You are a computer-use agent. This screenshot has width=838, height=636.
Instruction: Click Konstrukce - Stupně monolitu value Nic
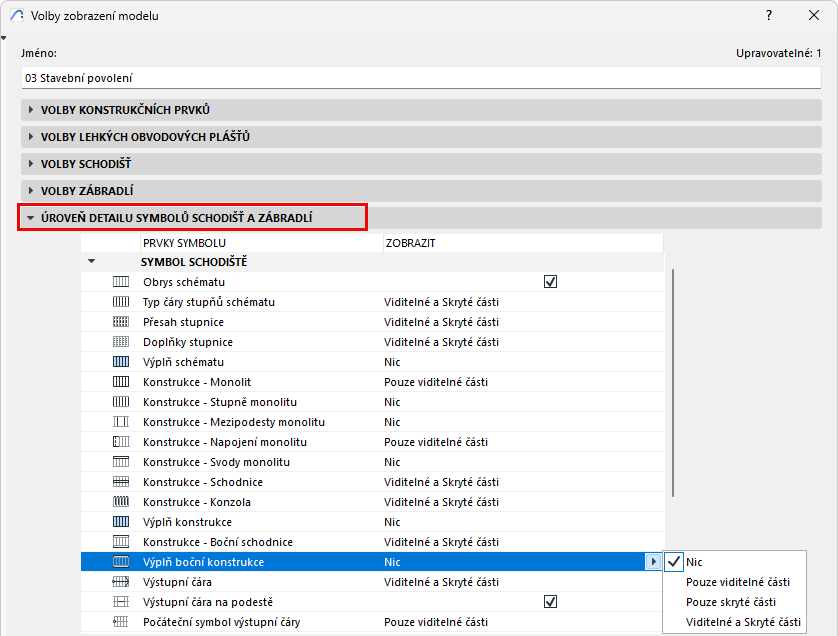392,402
